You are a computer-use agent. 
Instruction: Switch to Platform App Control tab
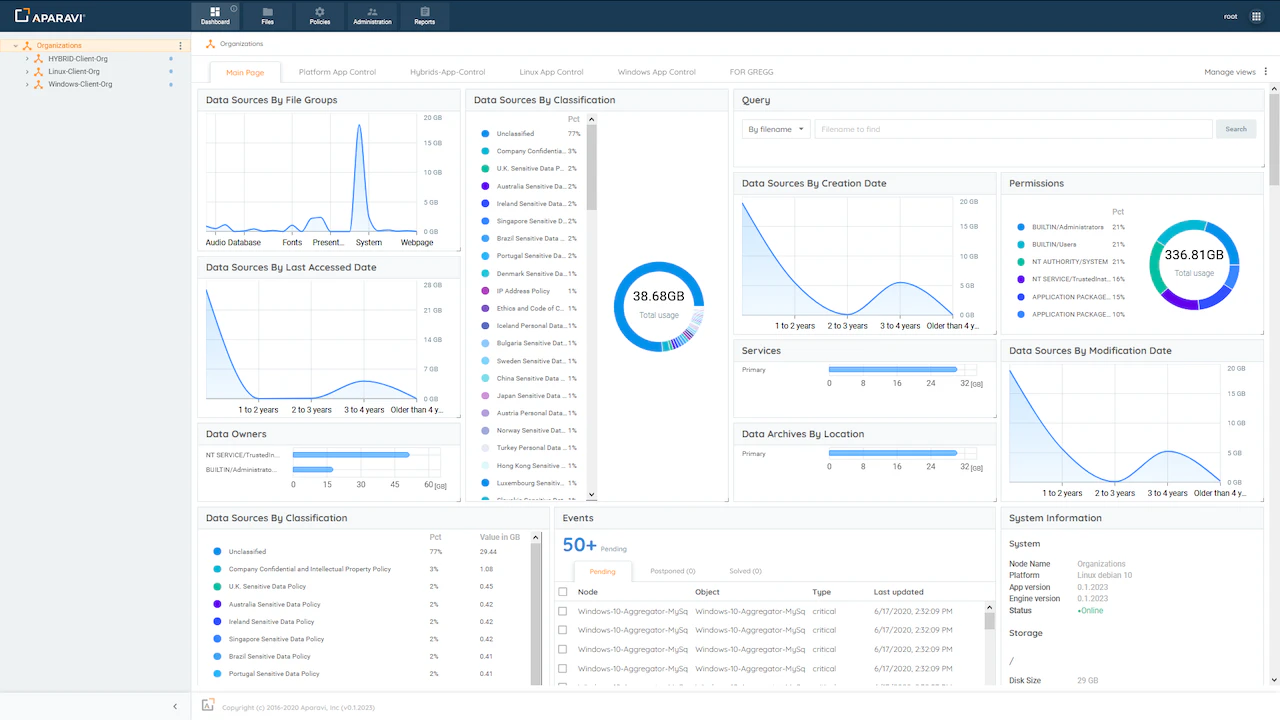(337, 72)
